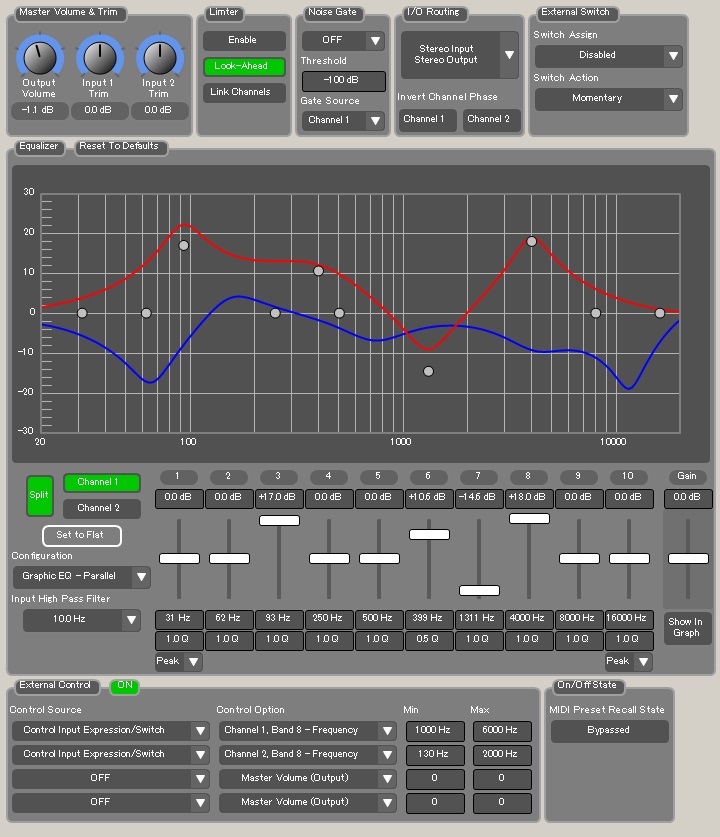Click band 8 gain slider handle
The height and width of the screenshot is (837, 720).
(529, 518)
